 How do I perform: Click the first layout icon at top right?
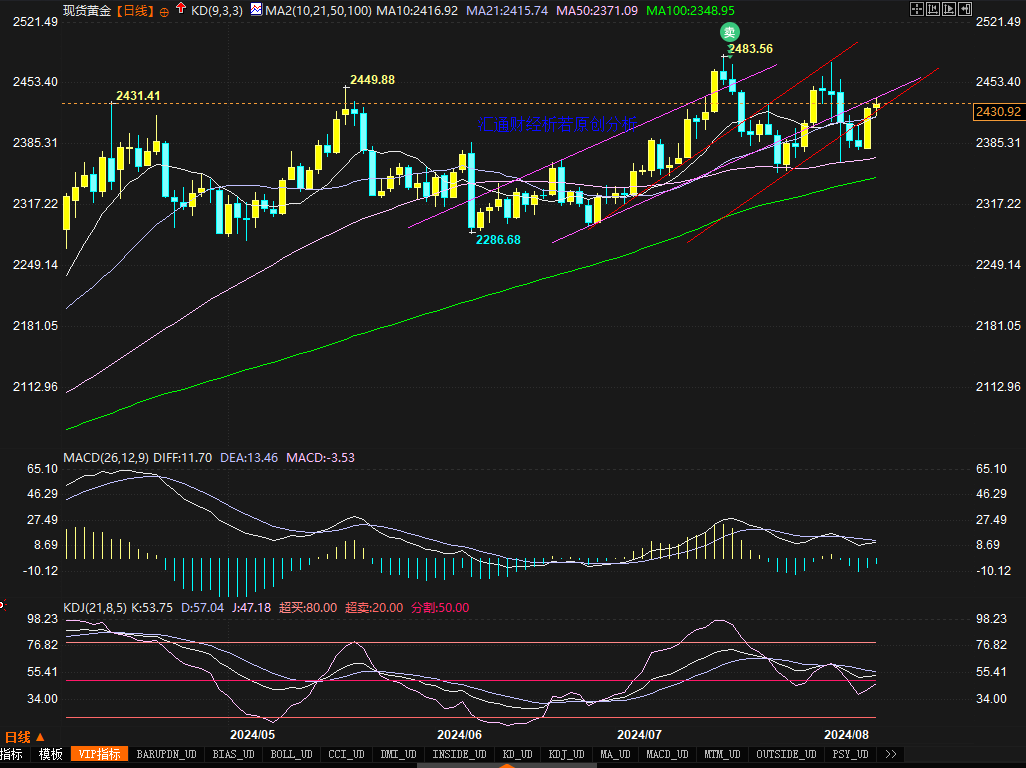(917, 9)
